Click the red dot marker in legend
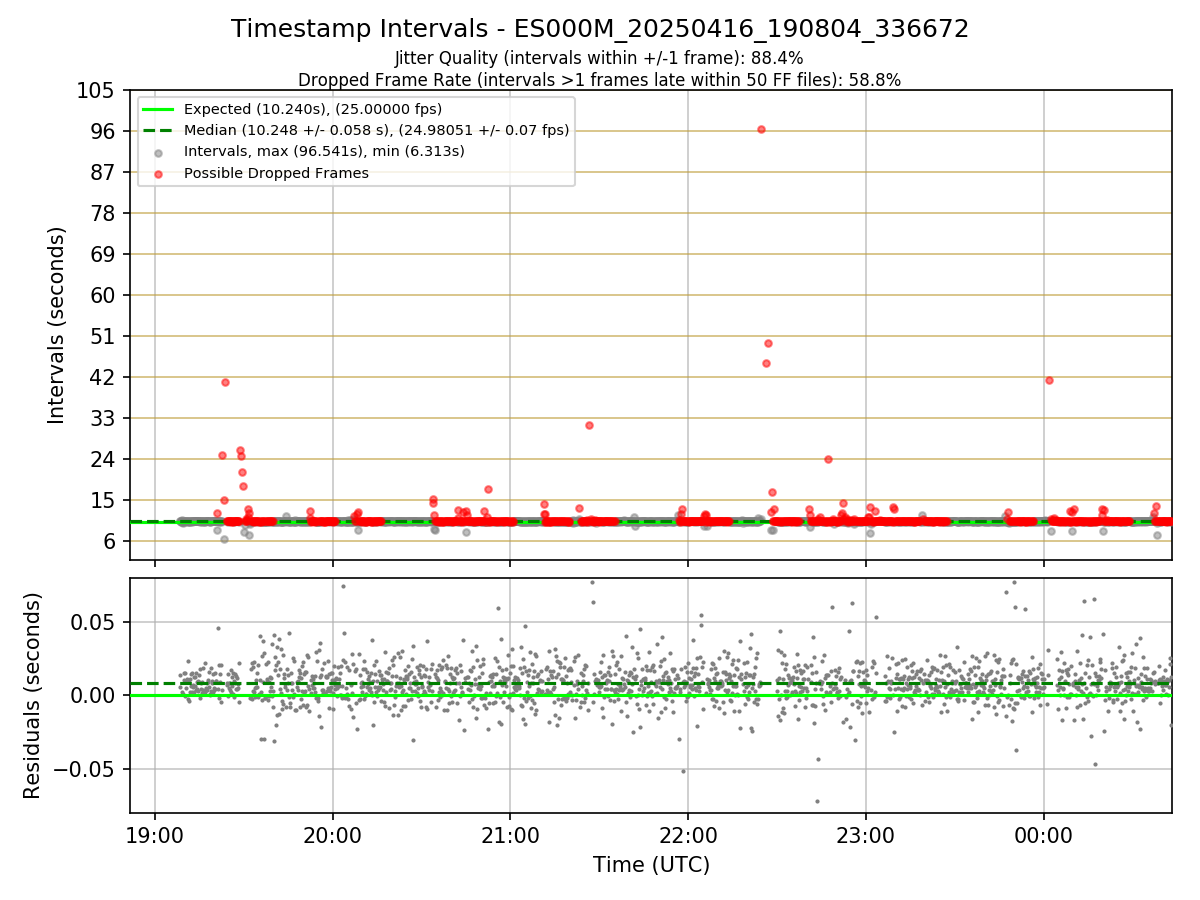Image resolution: width=1200 pixels, height=900 pixels. pyautogui.click(x=159, y=173)
